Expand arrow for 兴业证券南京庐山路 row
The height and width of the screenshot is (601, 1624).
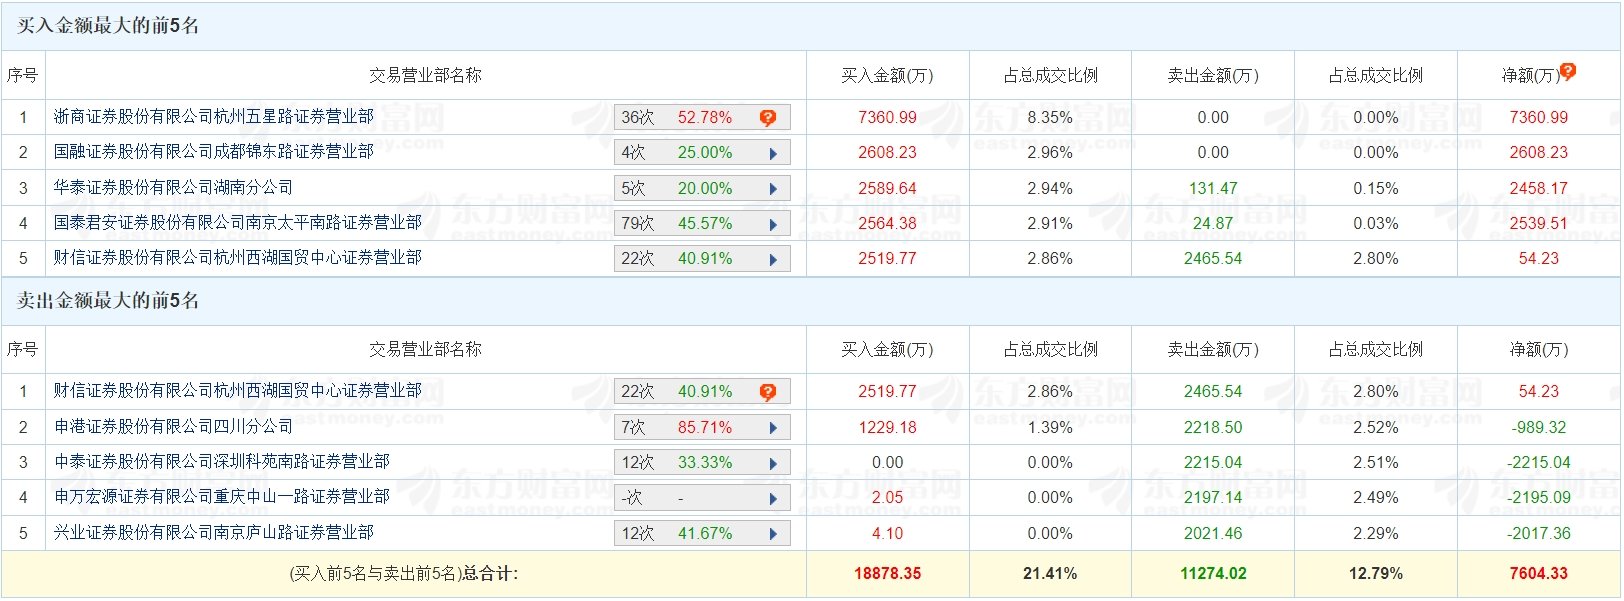773,534
